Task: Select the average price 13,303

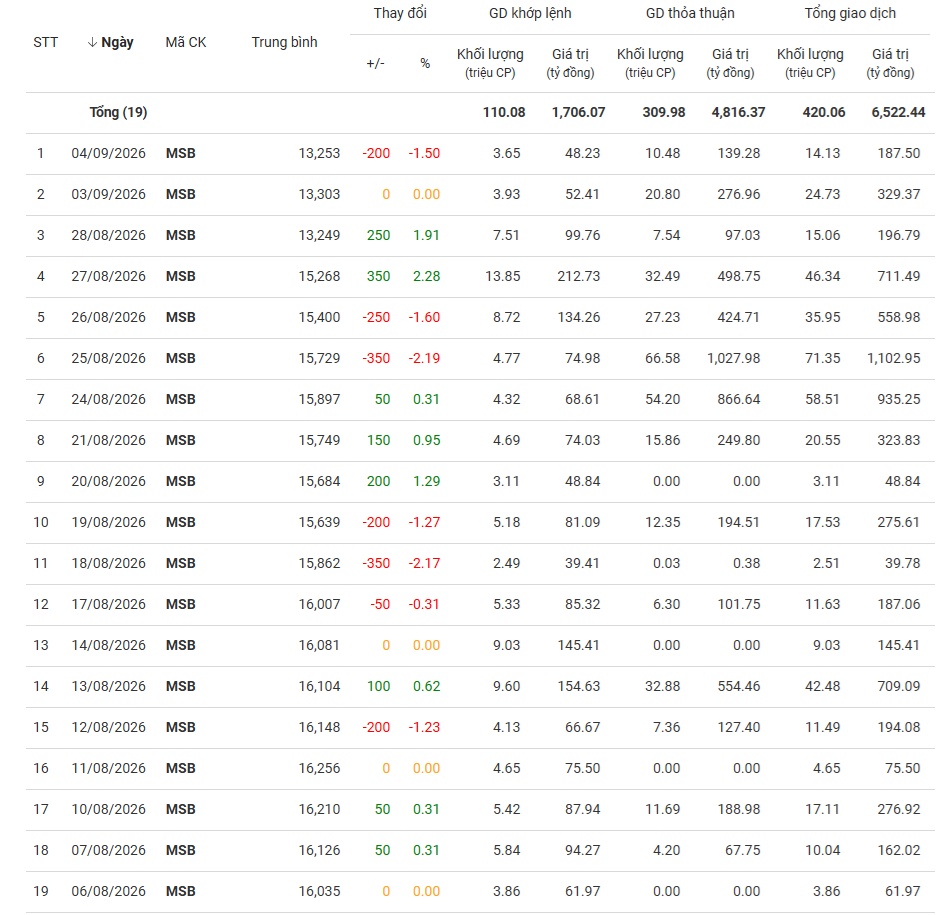Action: (x=320, y=195)
